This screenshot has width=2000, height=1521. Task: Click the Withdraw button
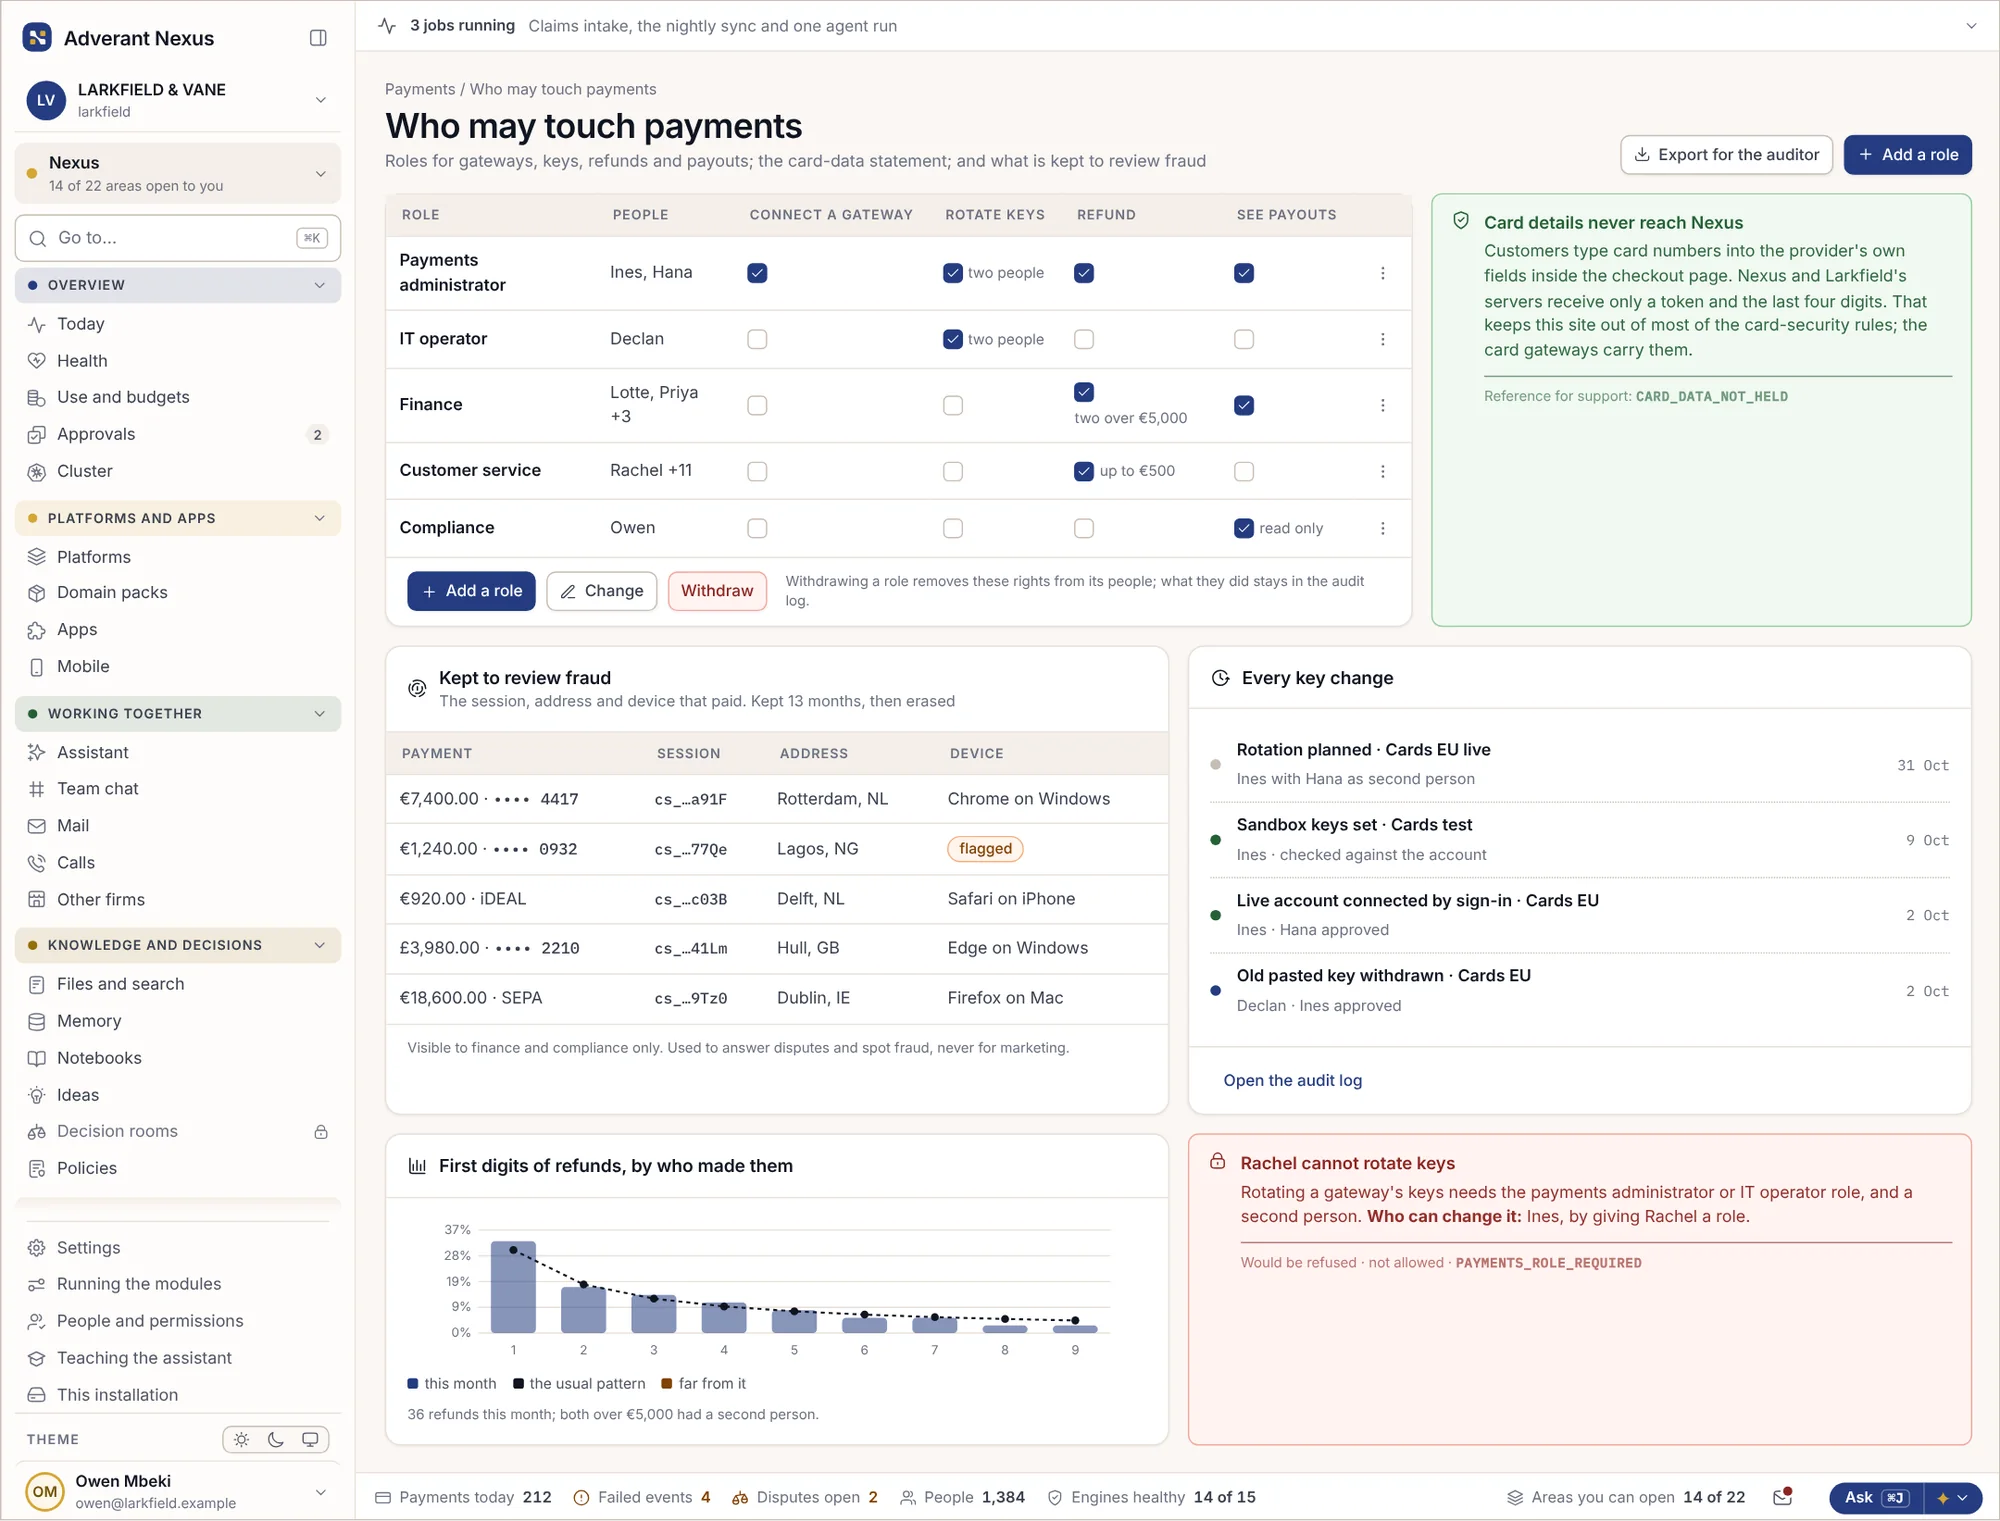click(x=717, y=591)
